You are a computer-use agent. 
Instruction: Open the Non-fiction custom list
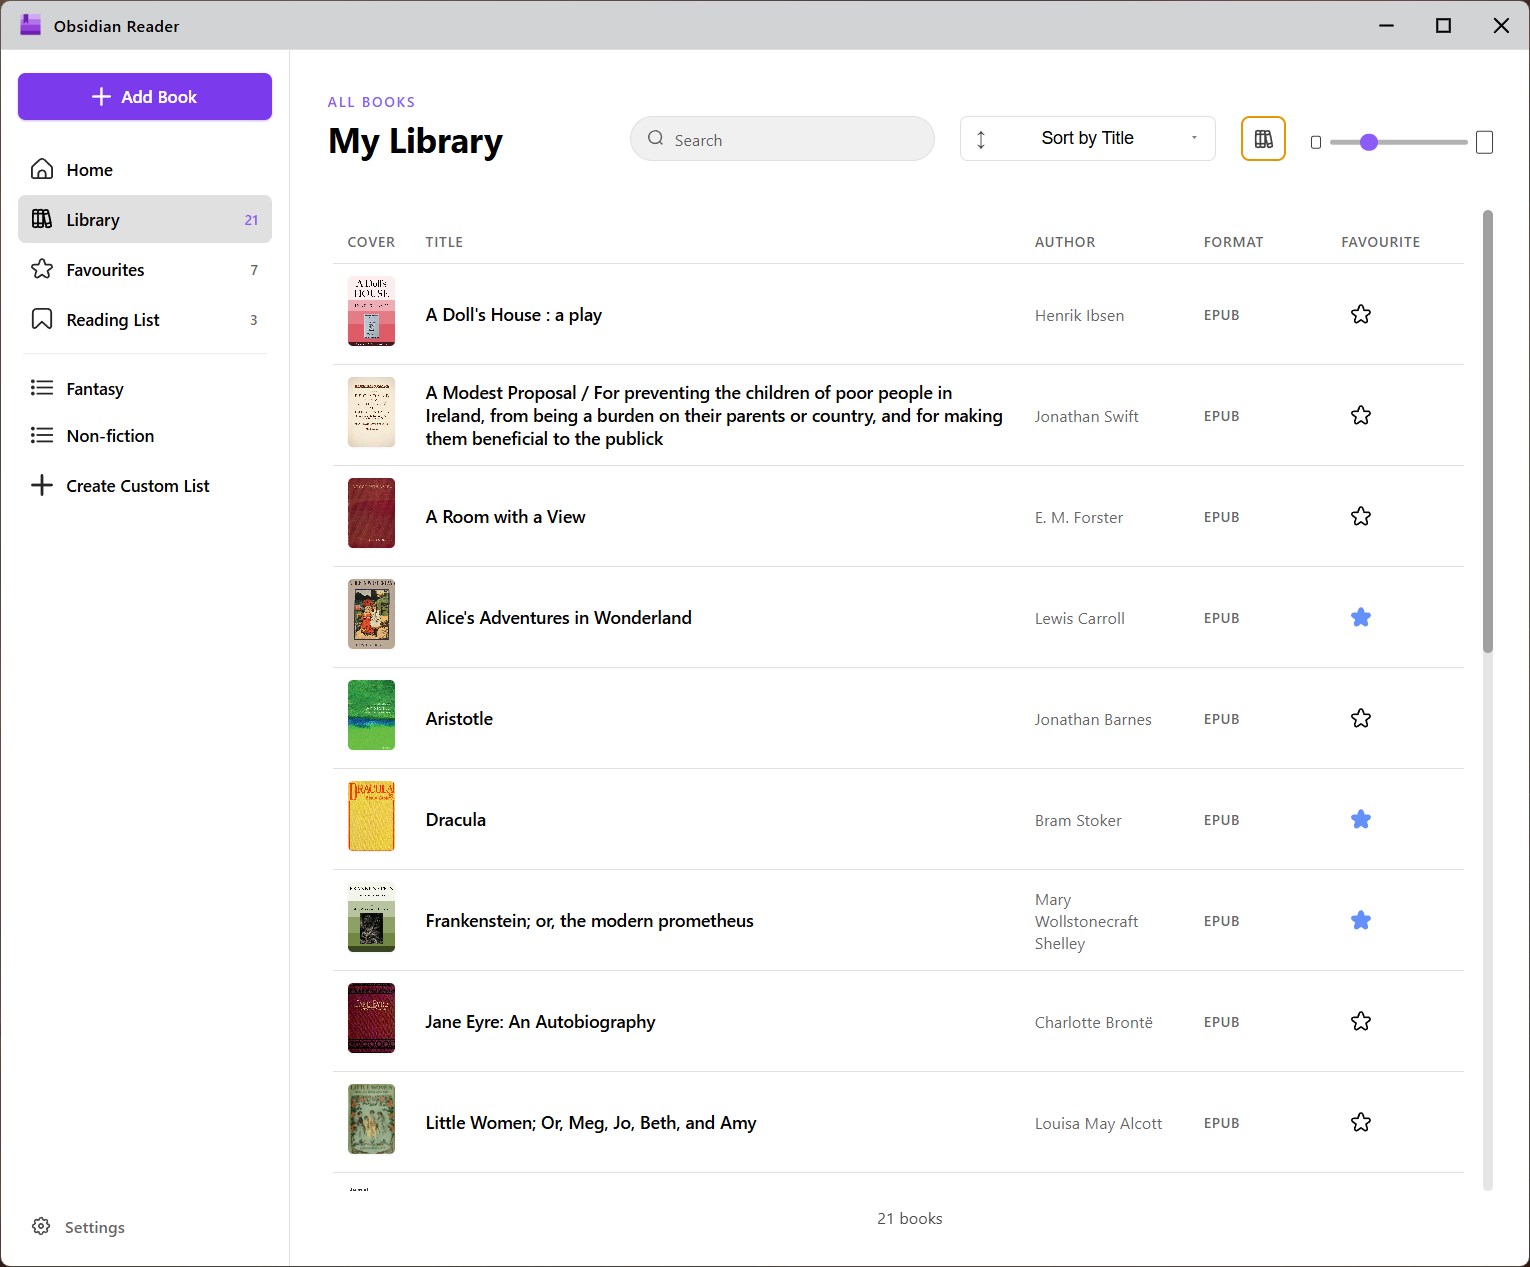coord(145,436)
